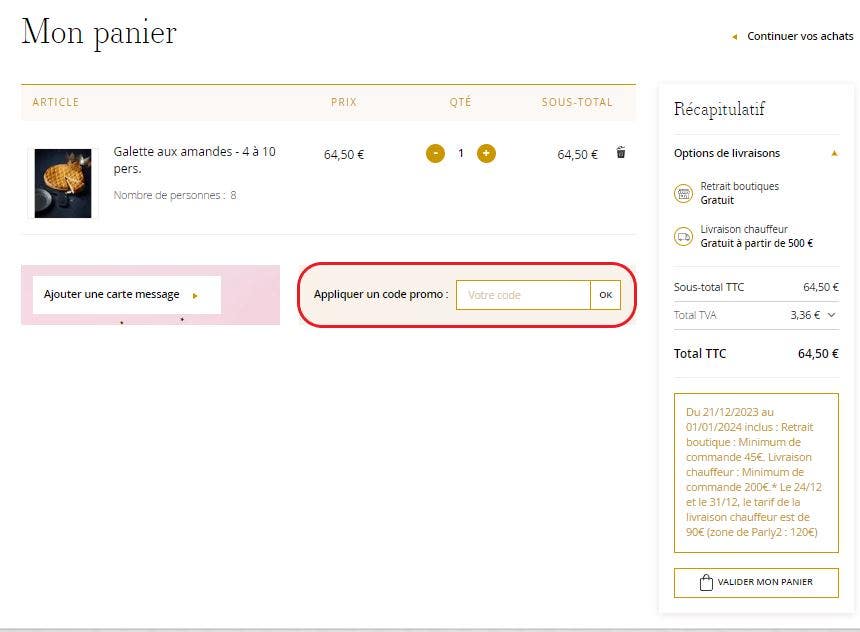Click the delivery conditions notice box
The width and height of the screenshot is (860, 632).
pos(756,472)
